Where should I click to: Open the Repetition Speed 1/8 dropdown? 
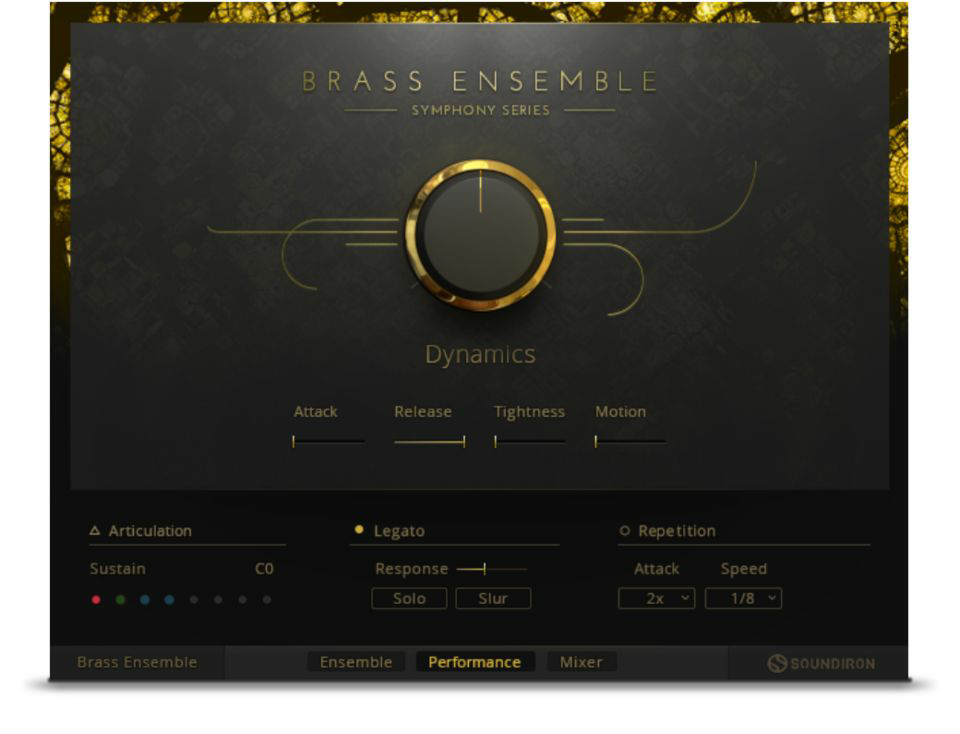[x=744, y=599]
